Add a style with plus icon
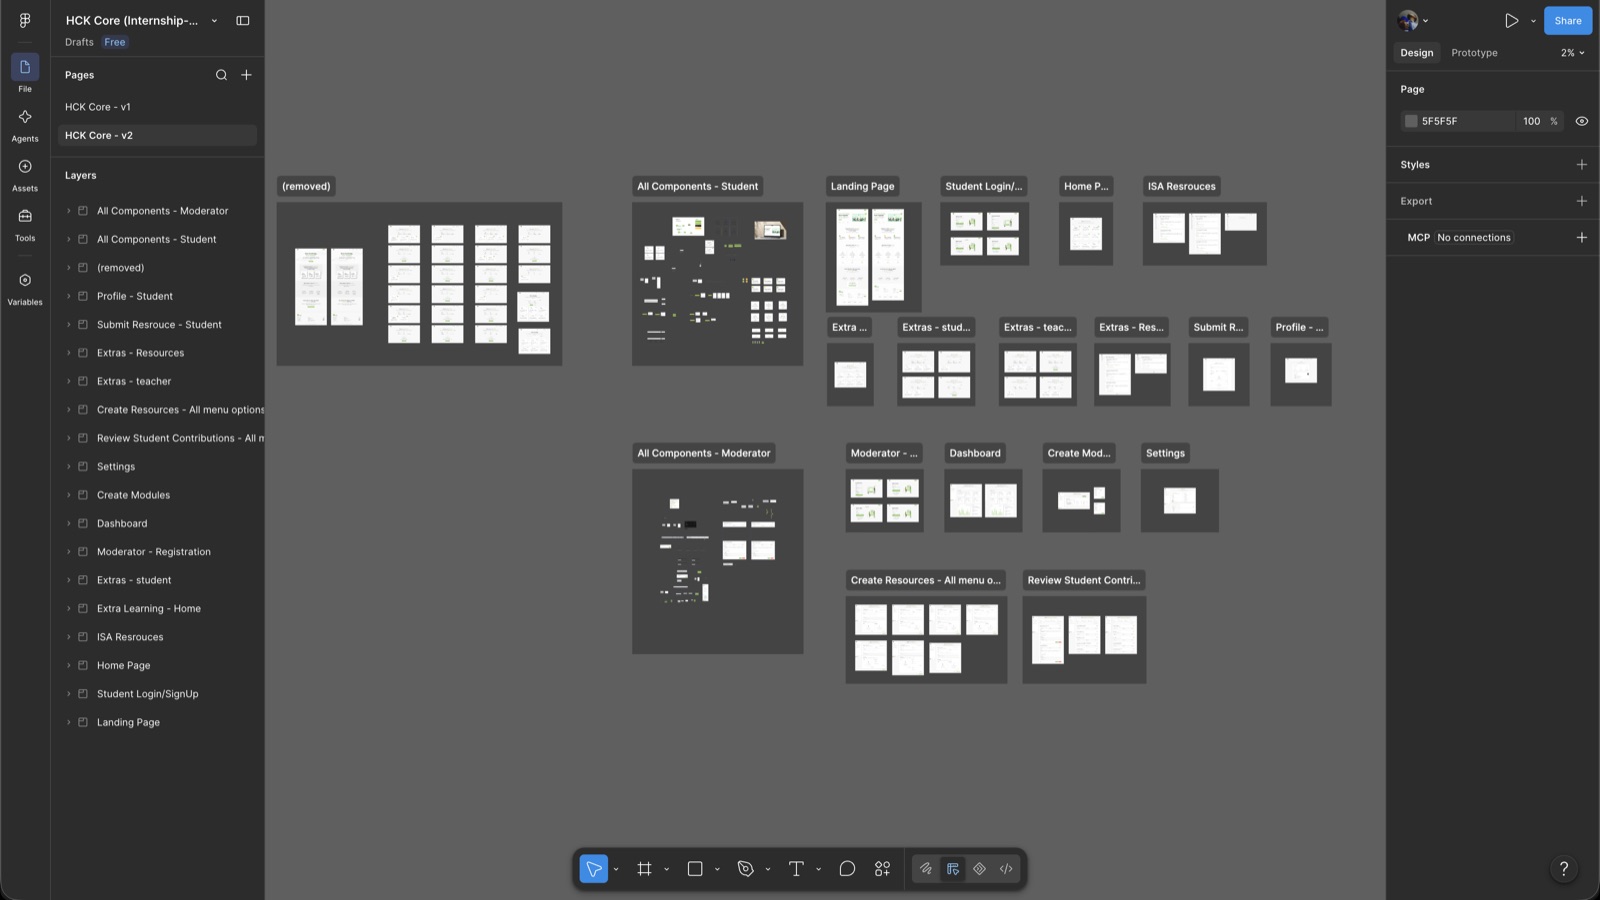Screen dimensions: 1600x900 pyautogui.click(x=1581, y=164)
